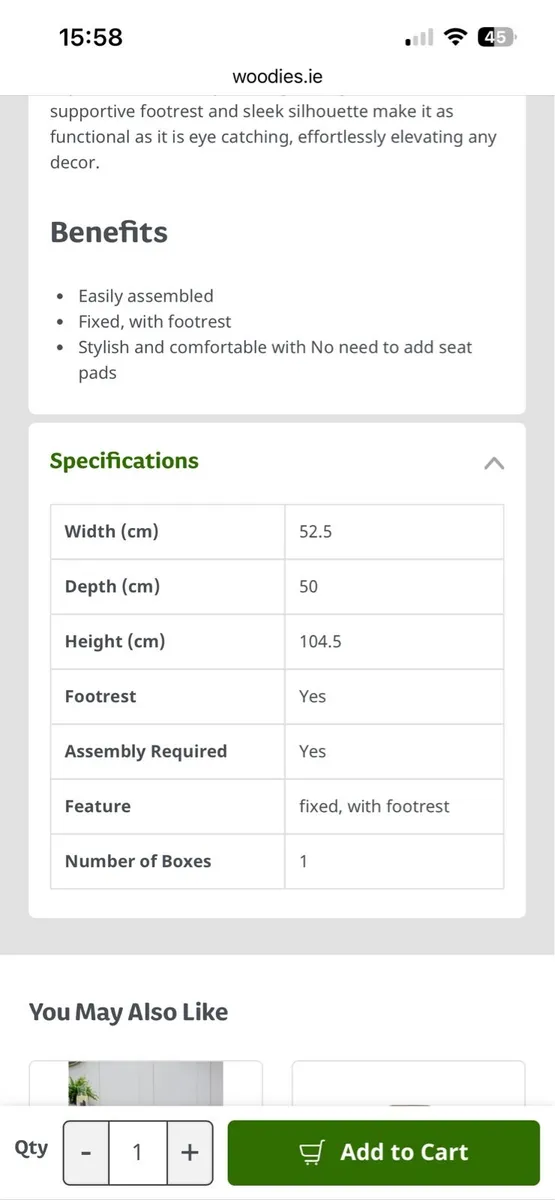Open the first You May Also Like product
Screen dimensions: 555x1200
click(x=146, y=1084)
